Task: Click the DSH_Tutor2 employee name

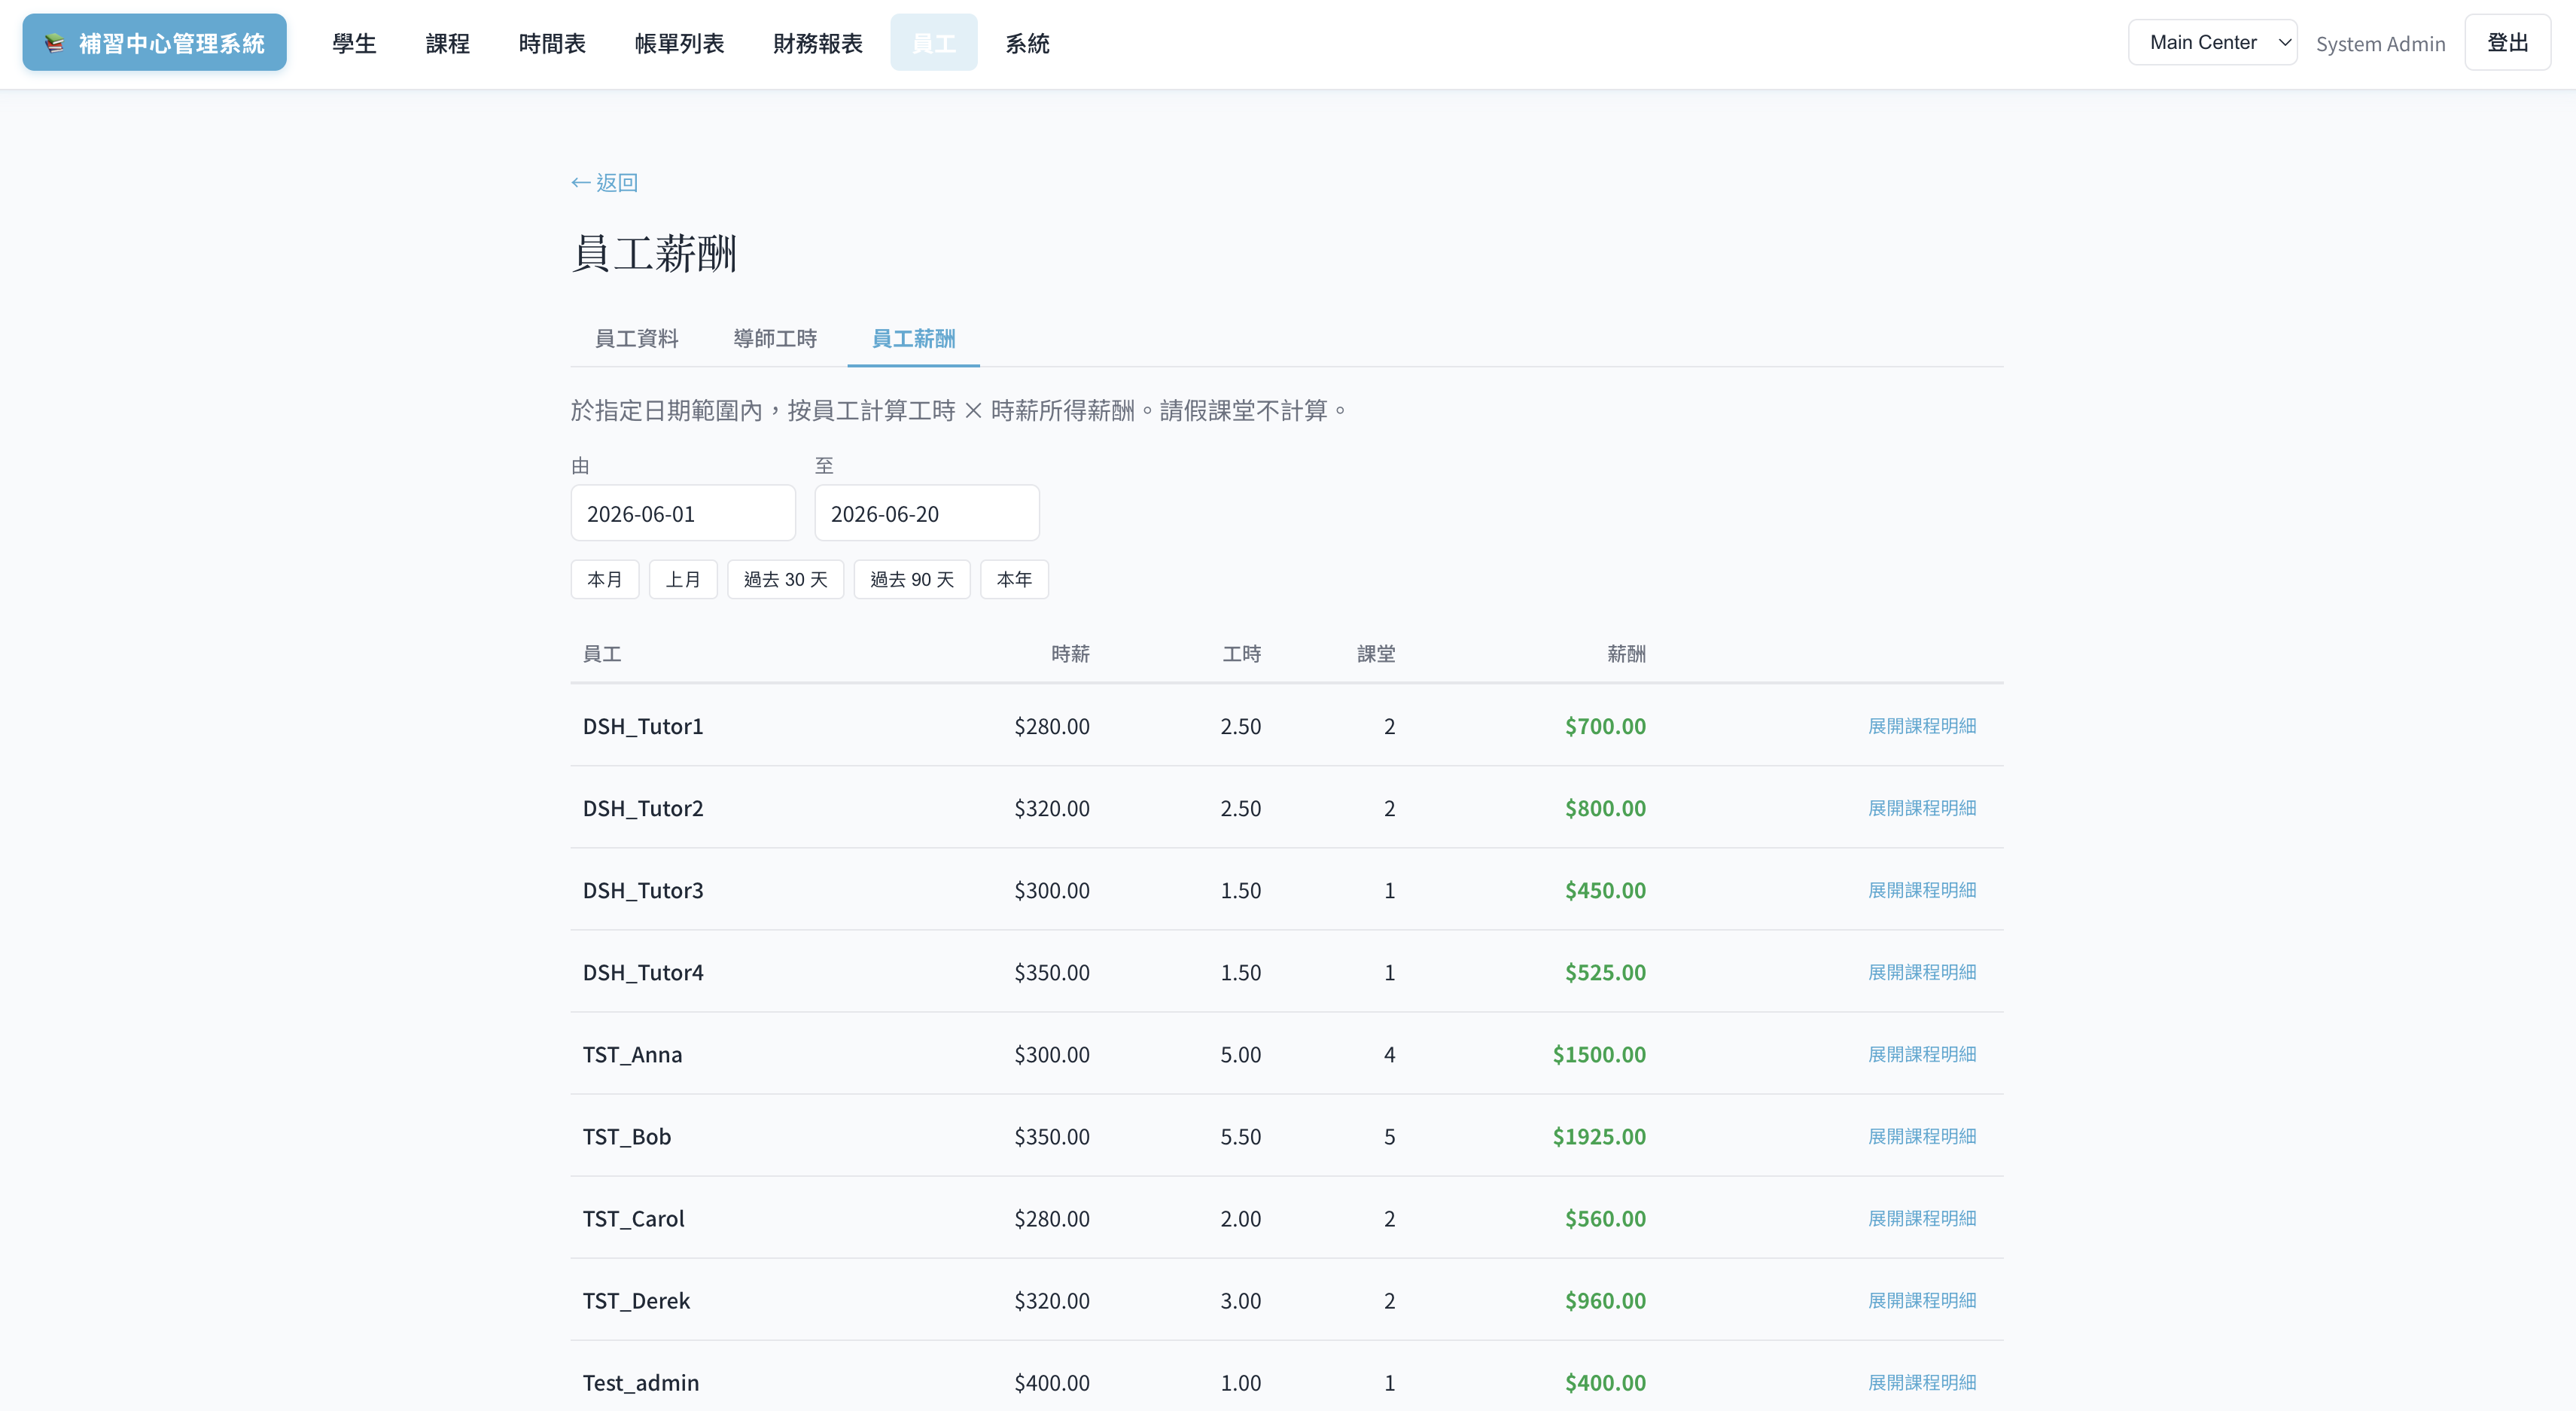Action: tap(643, 808)
